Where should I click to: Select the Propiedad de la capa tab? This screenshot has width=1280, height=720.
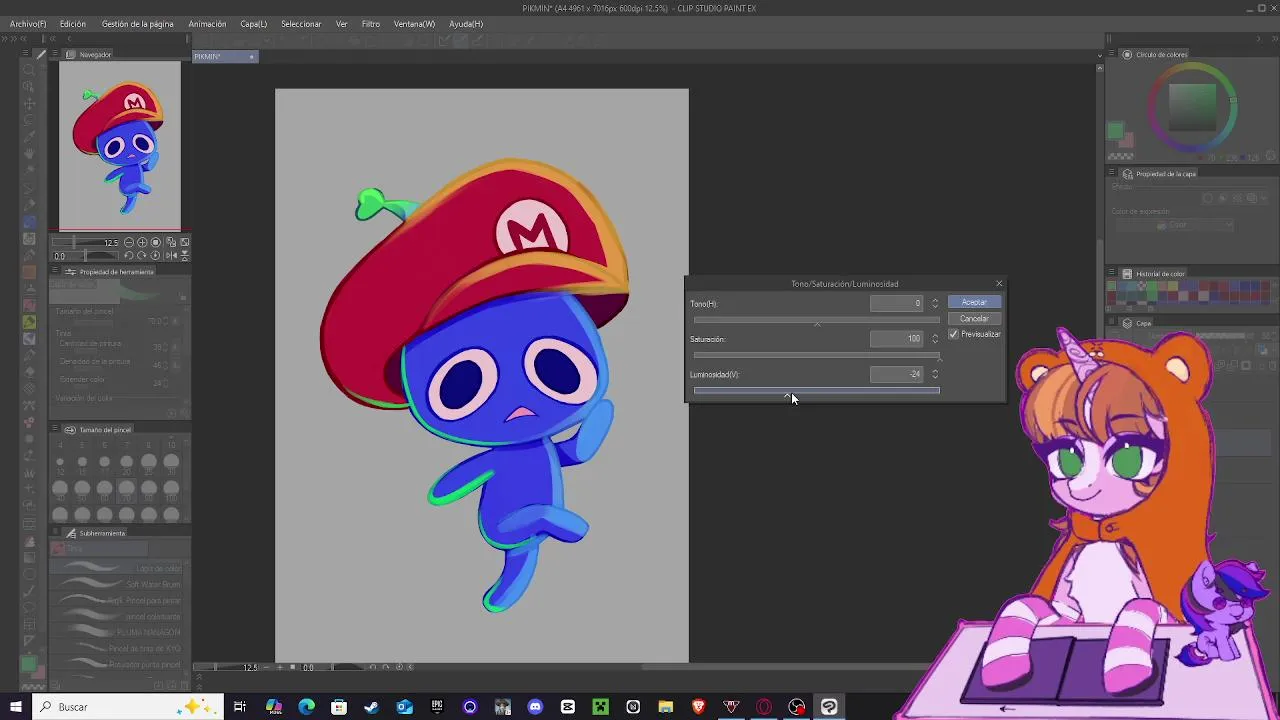point(1159,174)
